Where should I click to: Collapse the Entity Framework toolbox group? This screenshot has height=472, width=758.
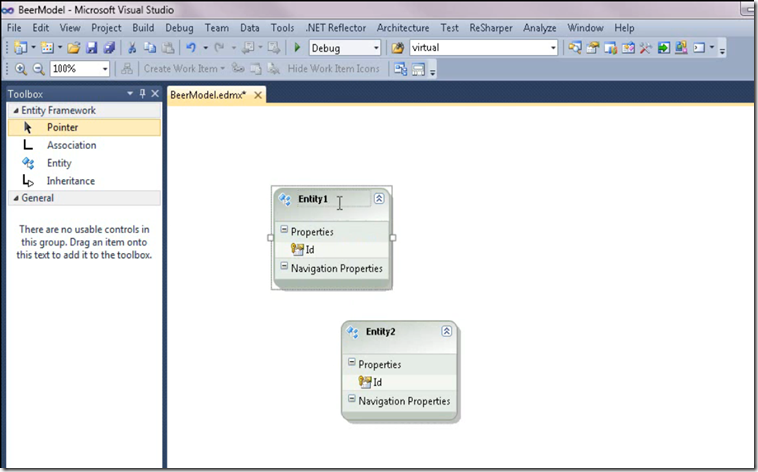16,111
